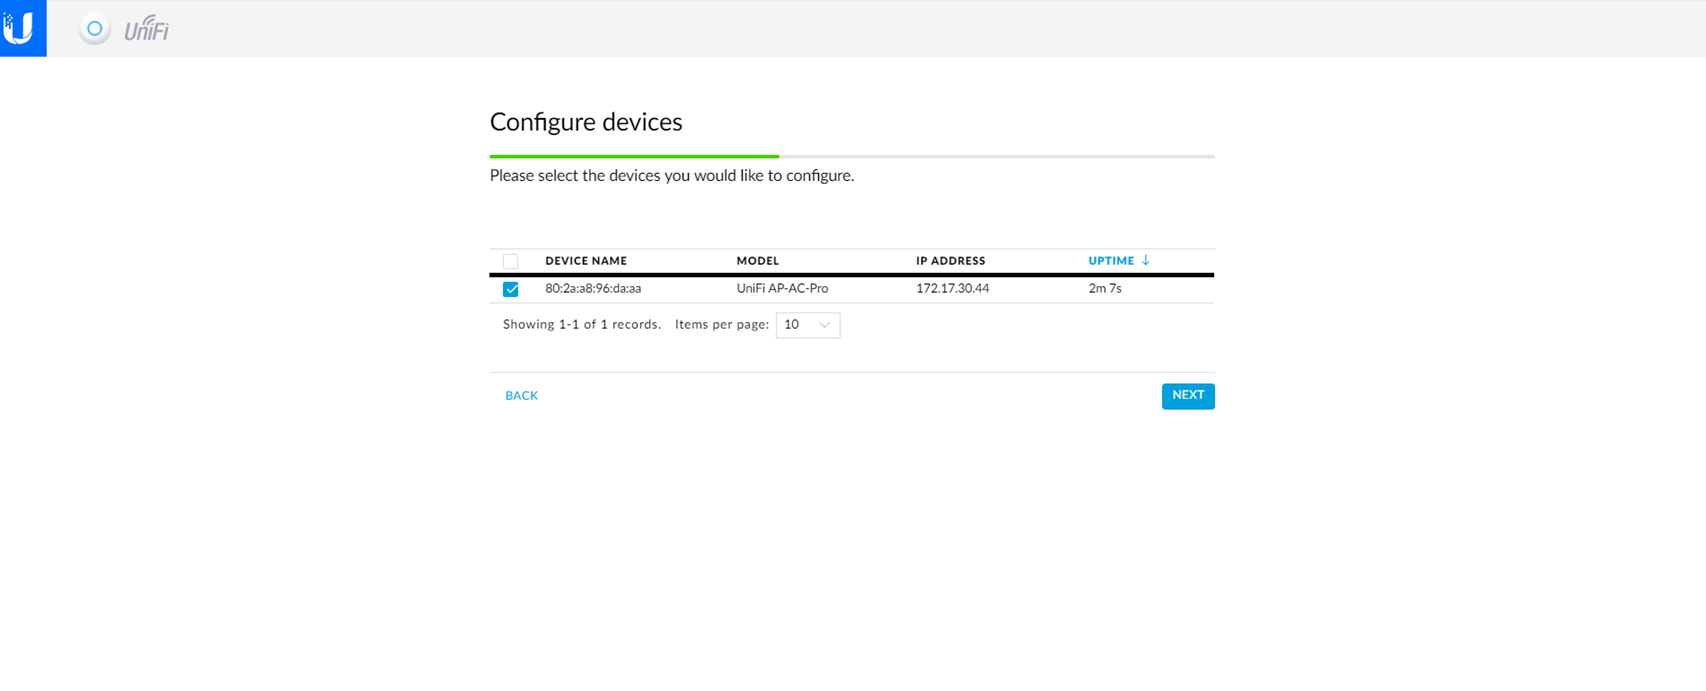This screenshot has height=691, width=1706.
Task: Click the IP address 172.17.30.44
Action: (952, 289)
